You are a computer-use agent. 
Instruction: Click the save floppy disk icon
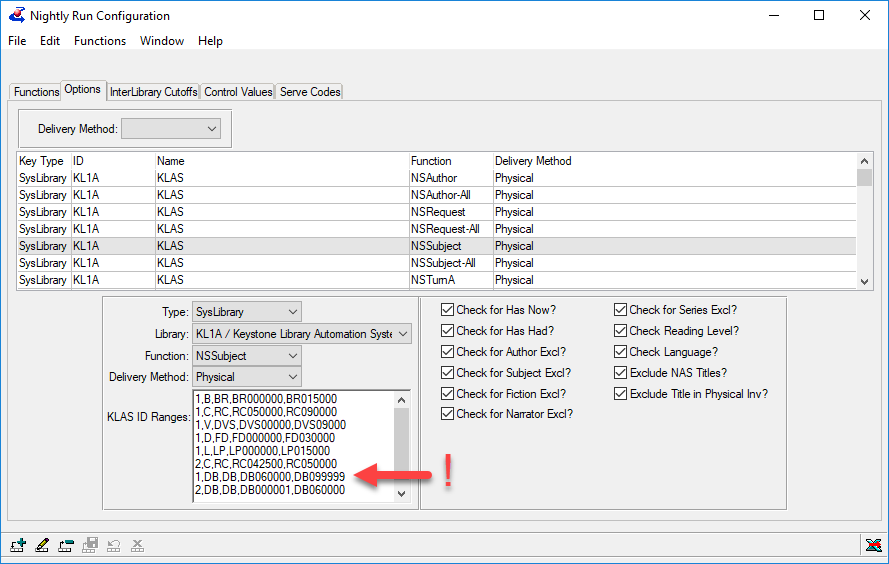coord(90,545)
